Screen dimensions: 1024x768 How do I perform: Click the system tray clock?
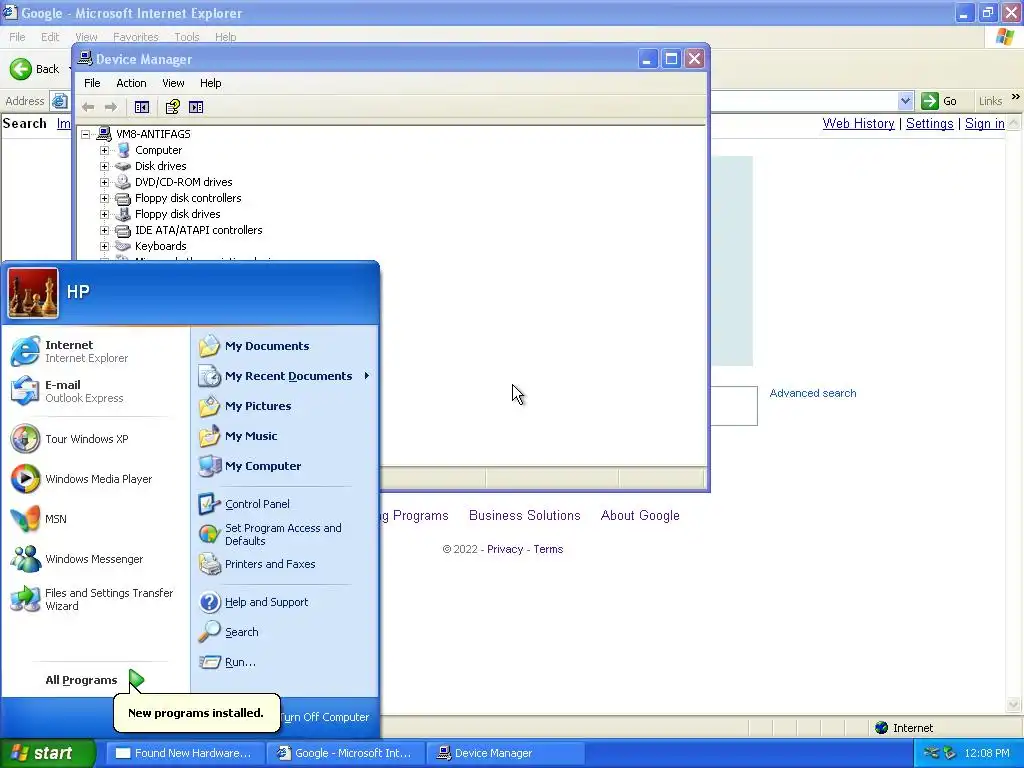tap(987, 753)
